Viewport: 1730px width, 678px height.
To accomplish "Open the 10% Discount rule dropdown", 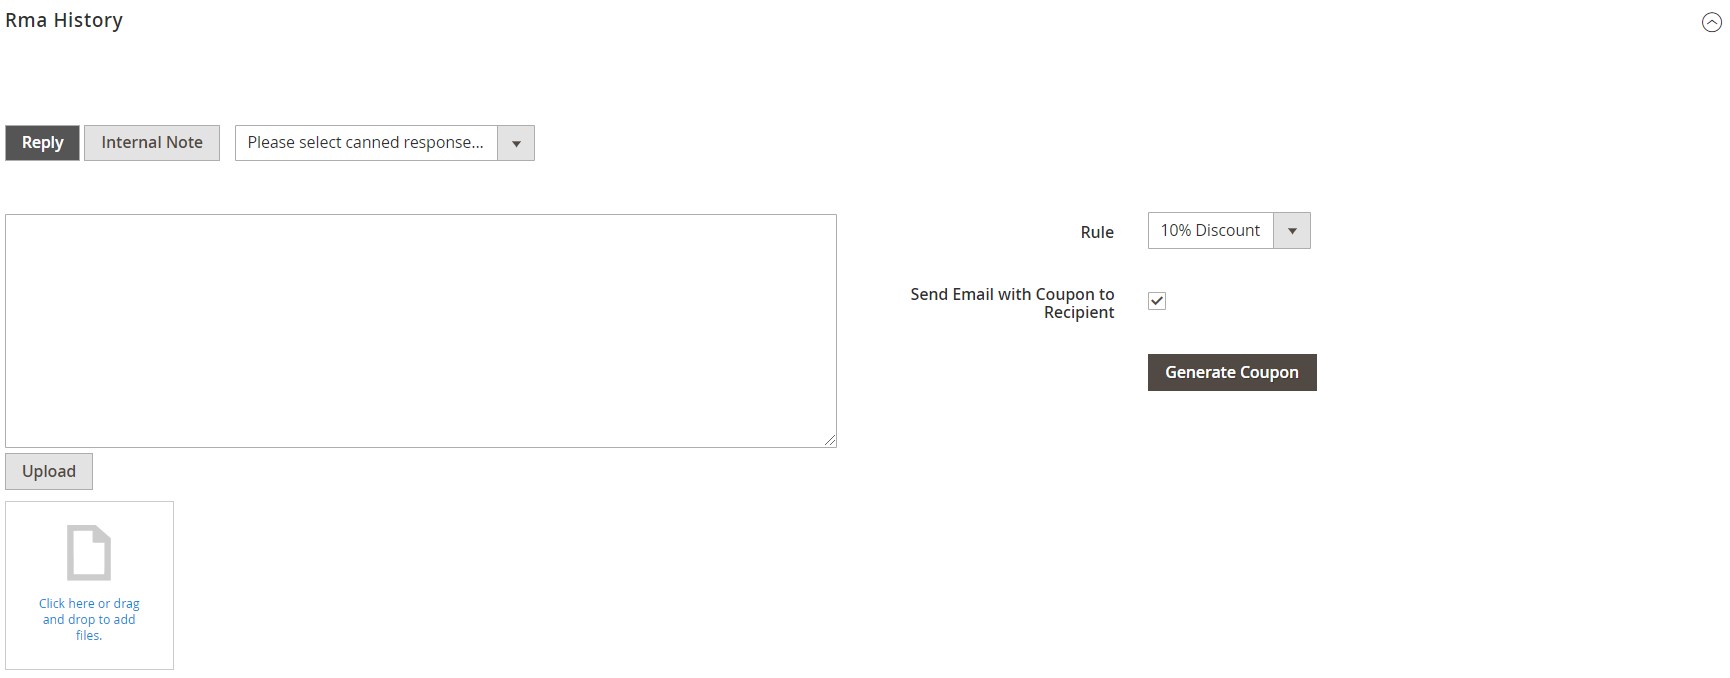I will tap(1228, 231).
